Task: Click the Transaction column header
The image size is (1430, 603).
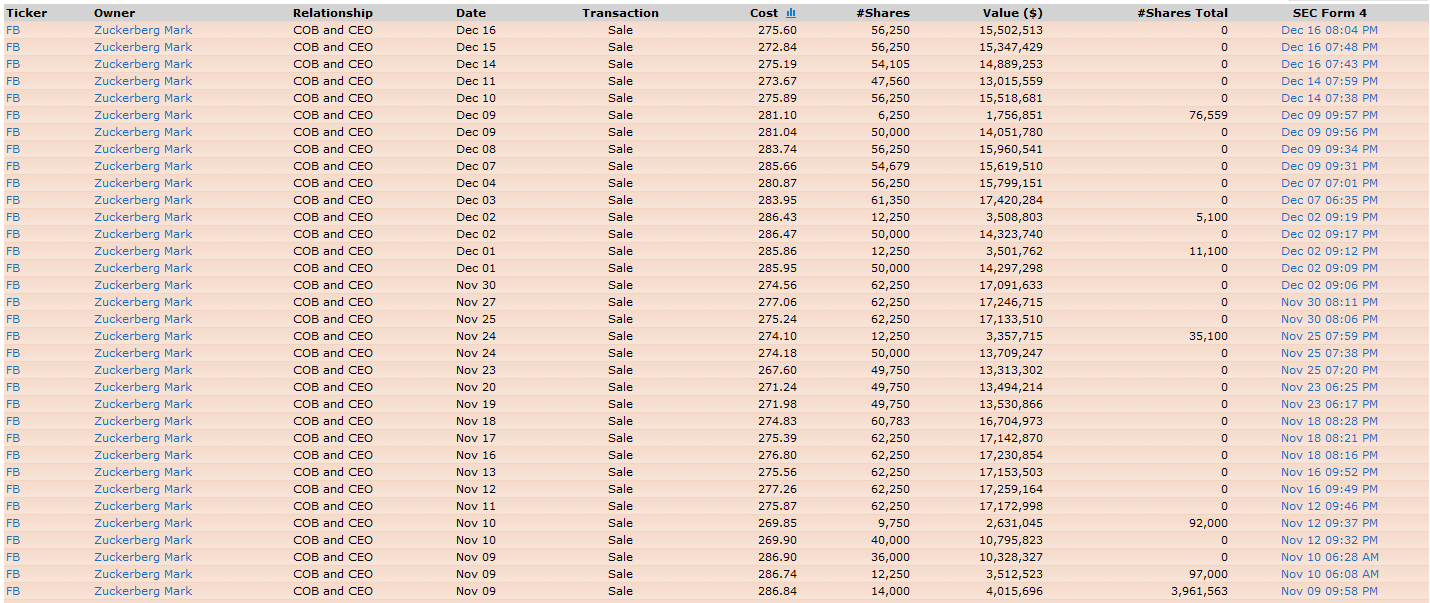Action: pyautogui.click(x=620, y=13)
